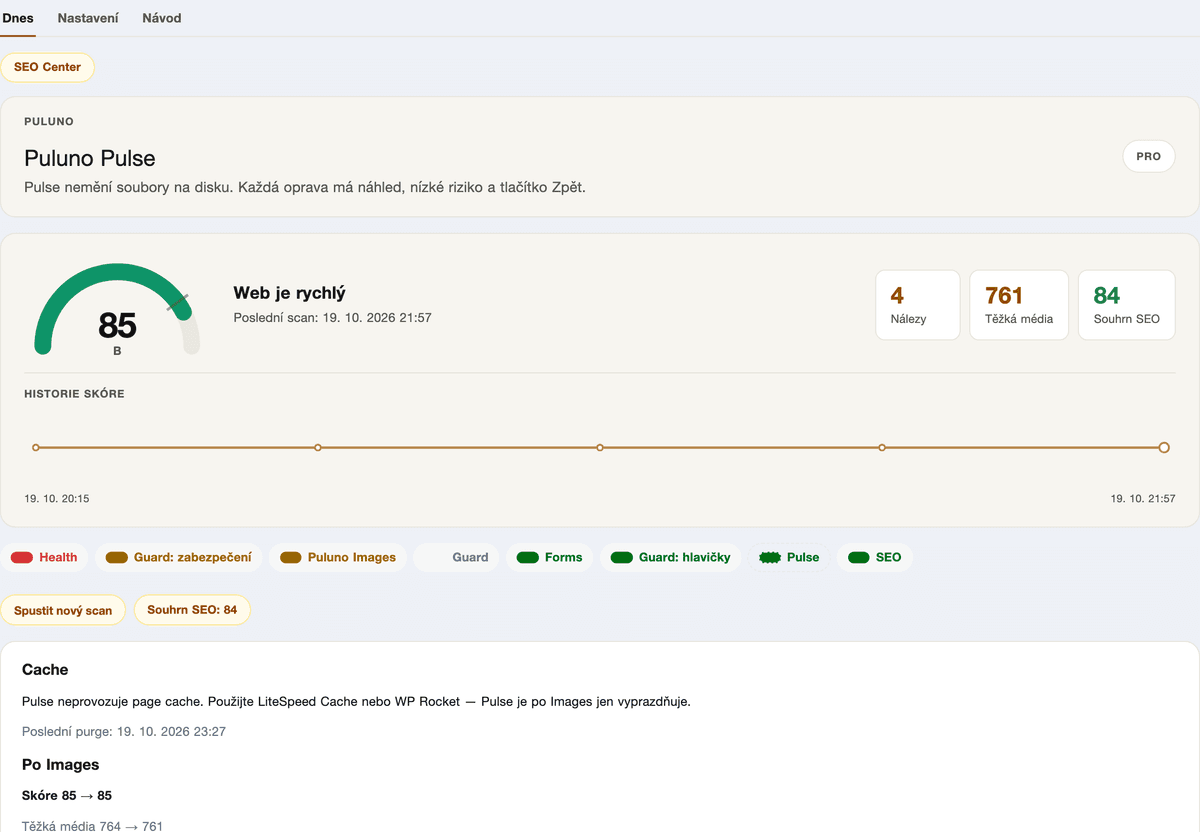Click the SEO Center button

[x=48, y=67]
